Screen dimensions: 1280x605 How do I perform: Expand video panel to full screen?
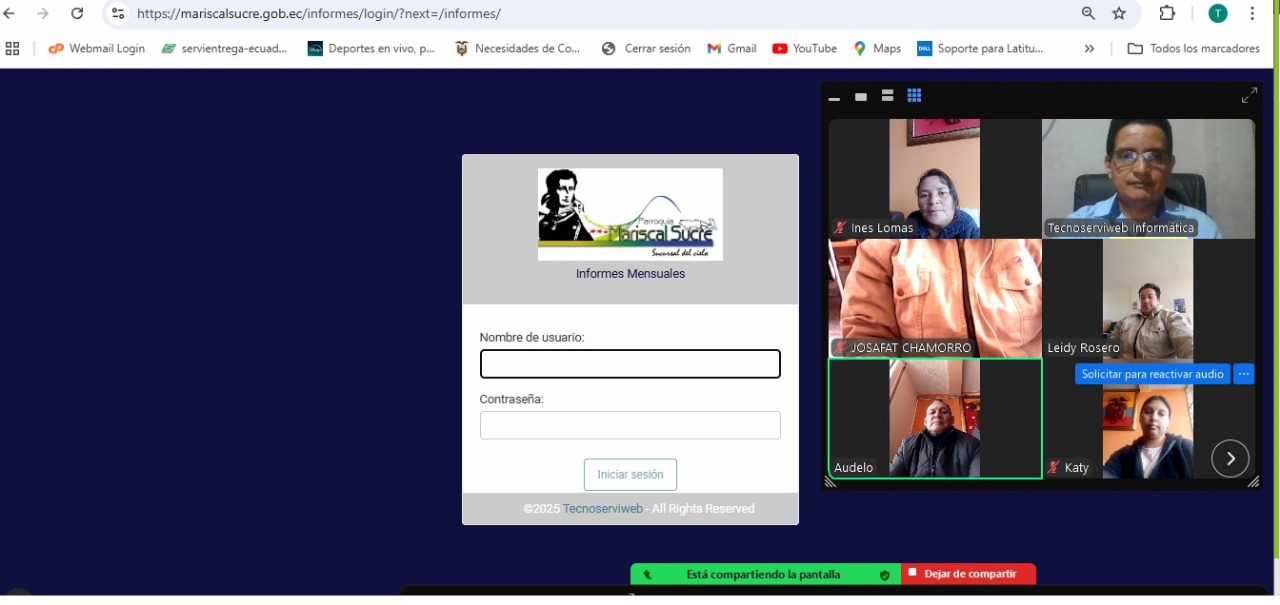pyautogui.click(x=1249, y=96)
